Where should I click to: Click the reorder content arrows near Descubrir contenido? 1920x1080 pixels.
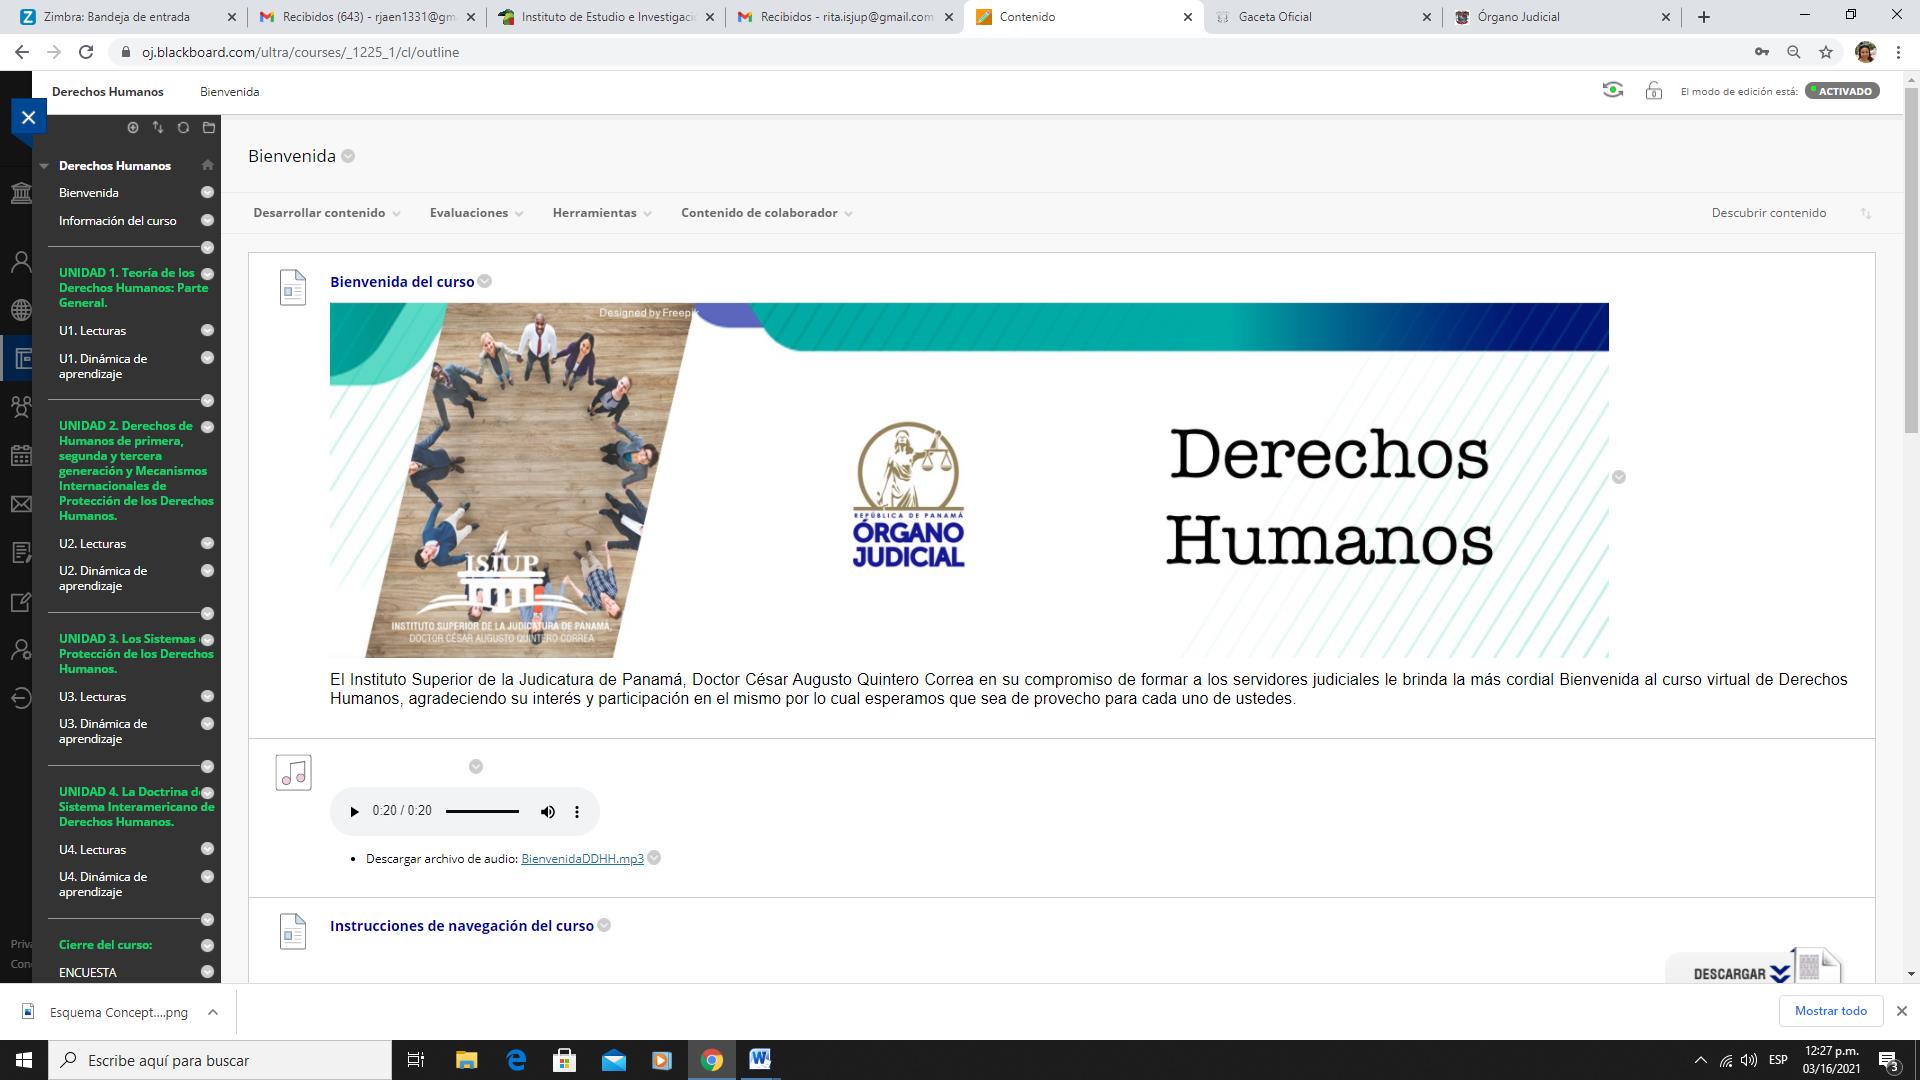click(x=1865, y=213)
